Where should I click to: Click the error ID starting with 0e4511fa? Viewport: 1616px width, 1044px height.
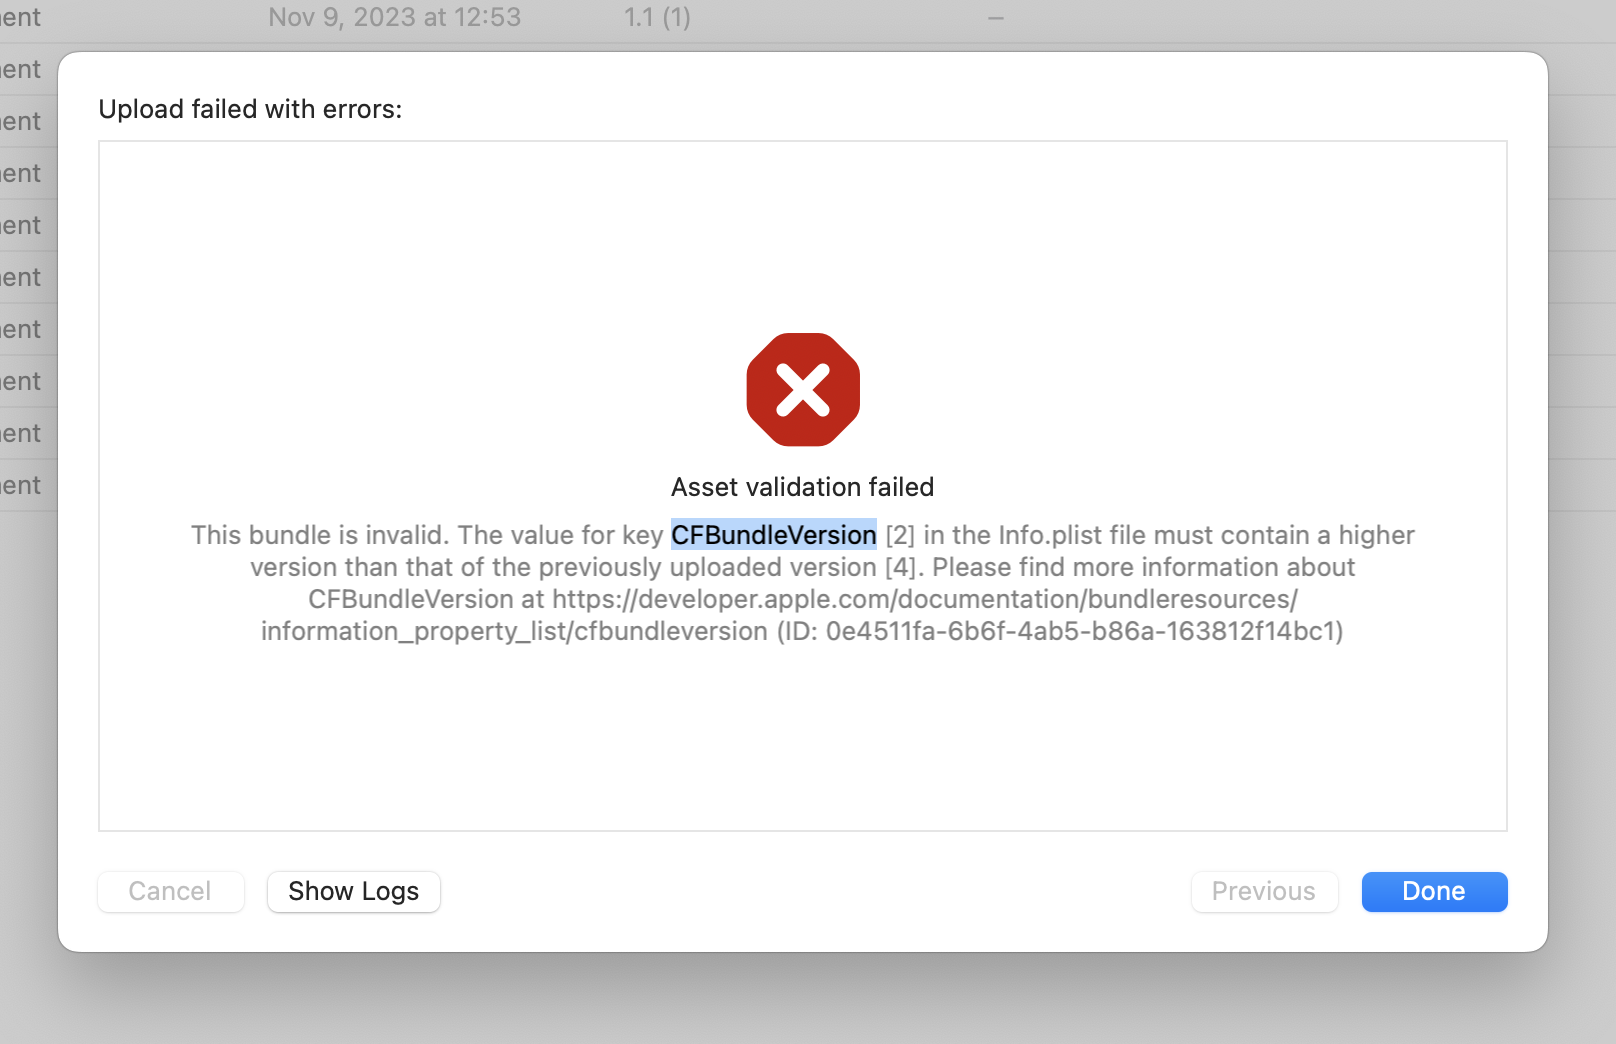(x=1082, y=631)
